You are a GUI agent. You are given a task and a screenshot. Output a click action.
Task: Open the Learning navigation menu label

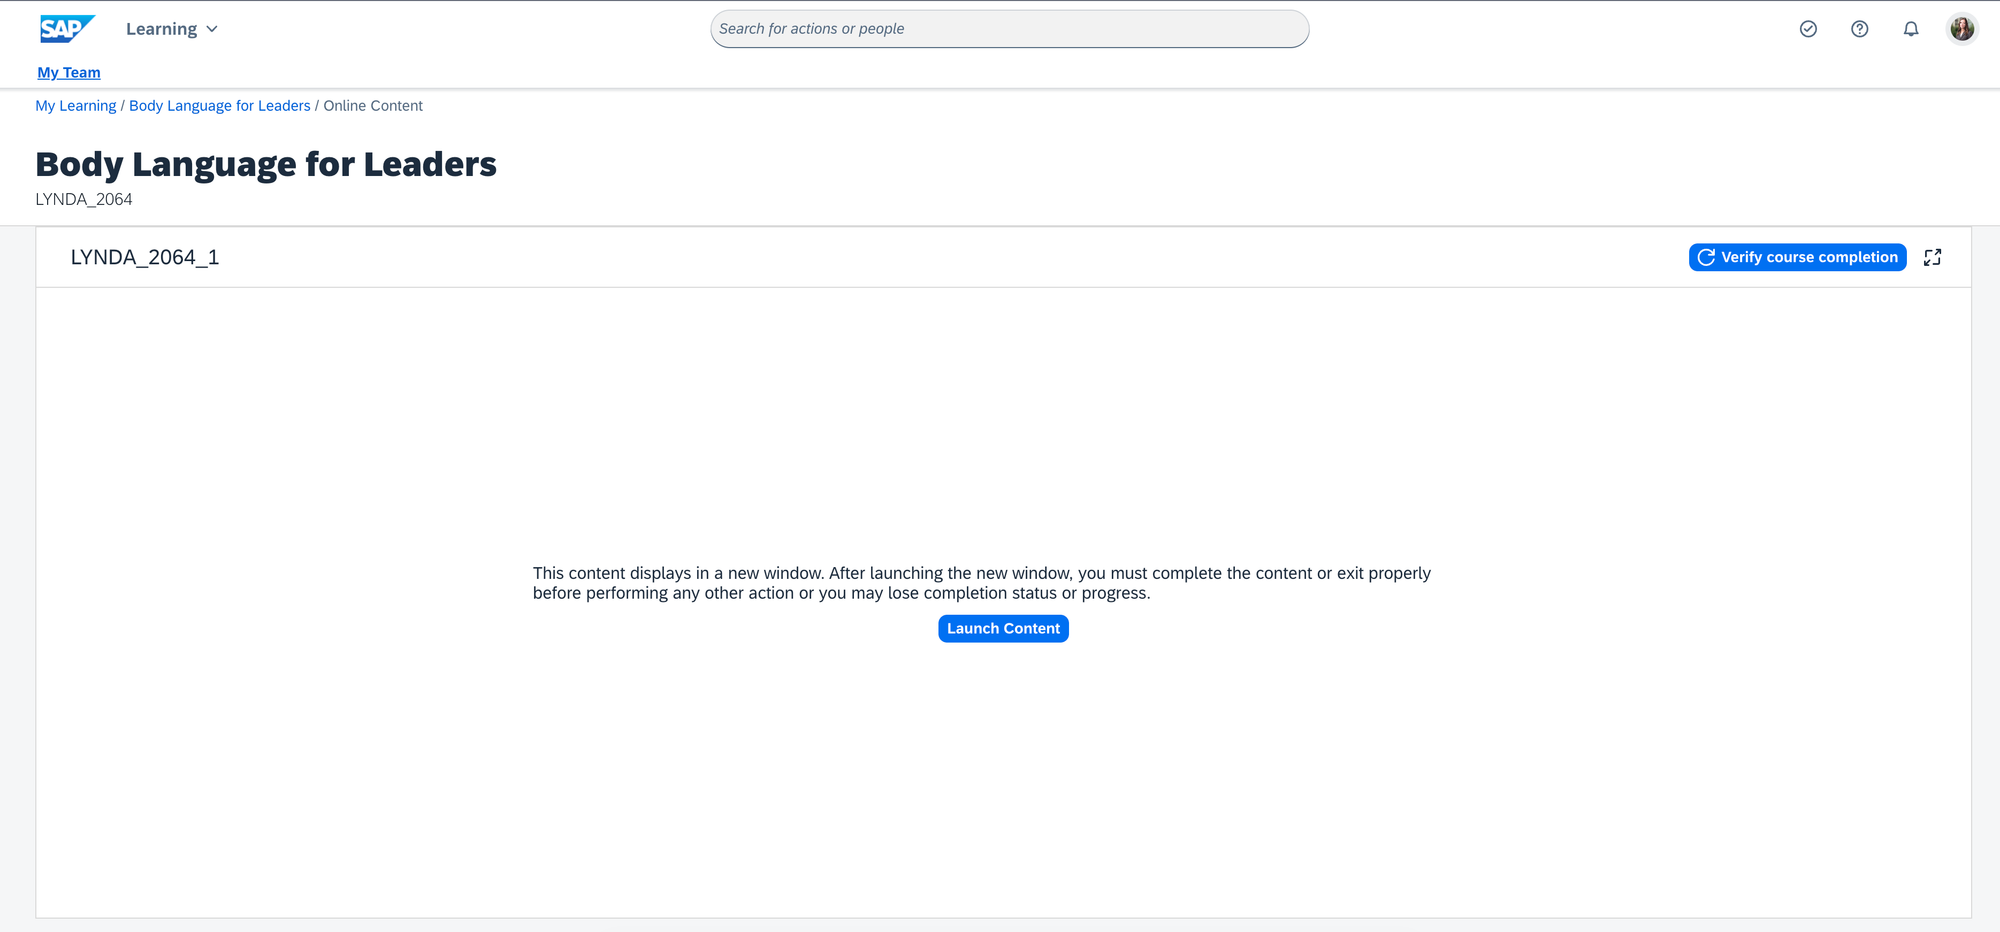coord(161,29)
